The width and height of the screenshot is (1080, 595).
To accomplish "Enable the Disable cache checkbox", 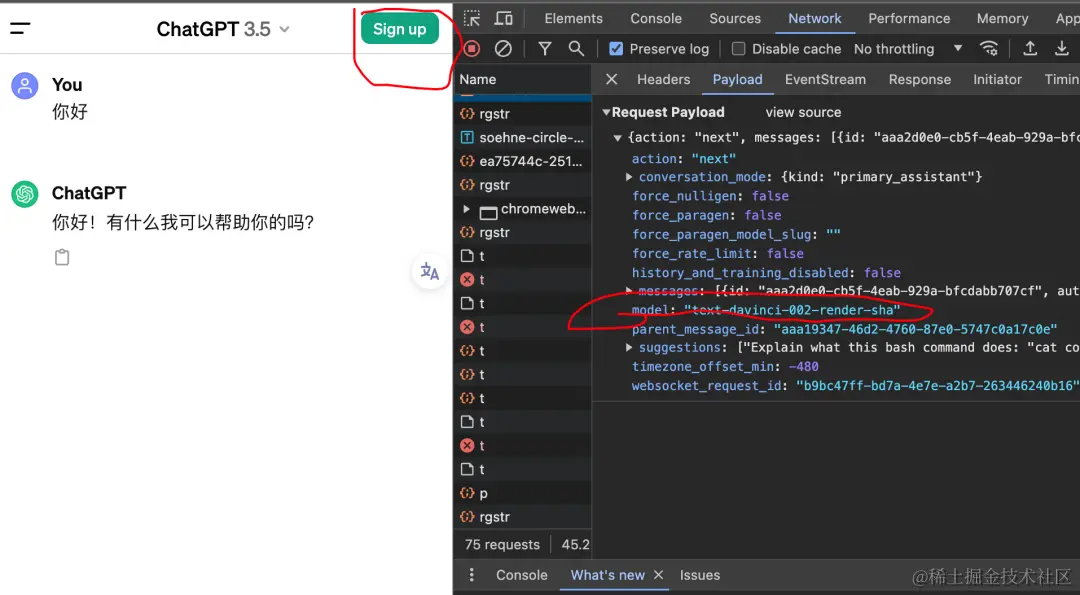I will 738,49.
